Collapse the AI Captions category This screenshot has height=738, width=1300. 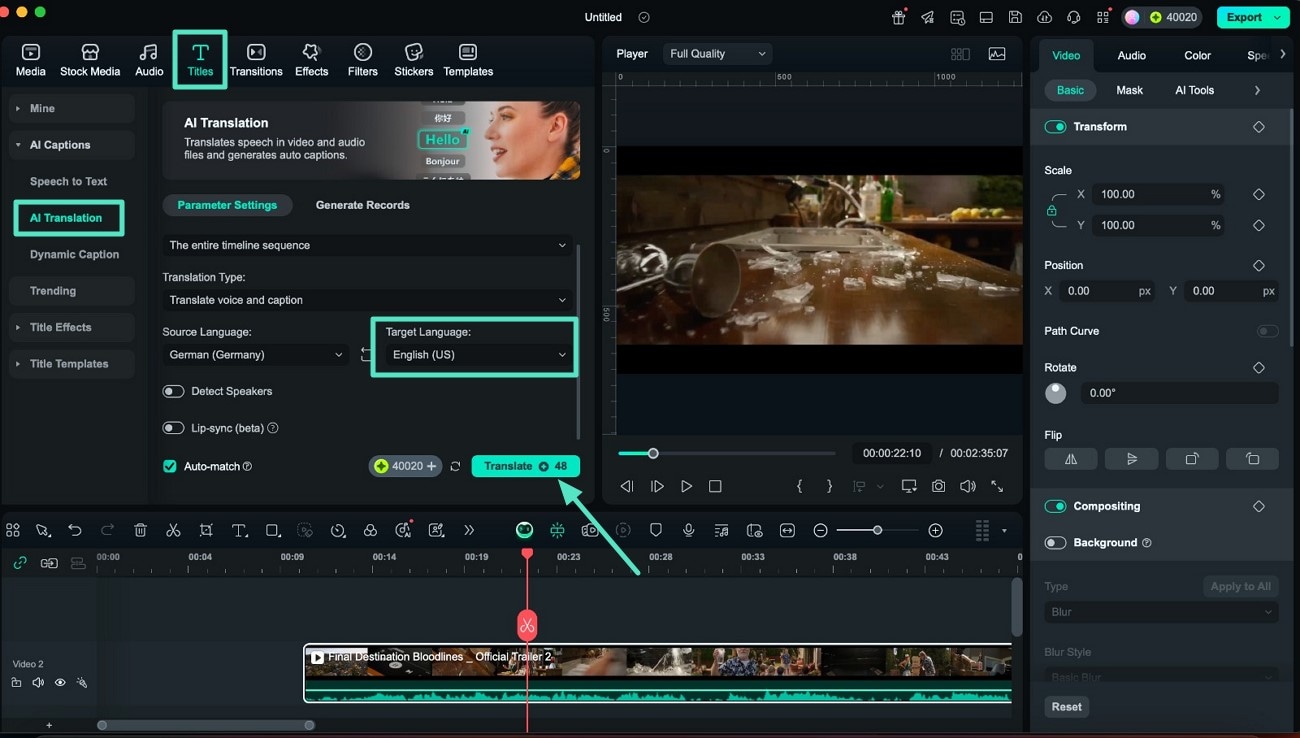(x=72, y=145)
